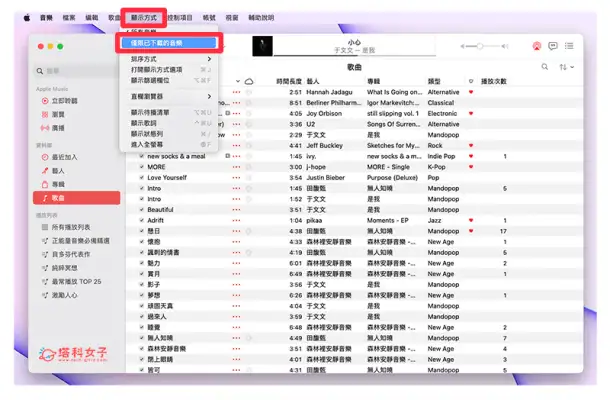This screenshot has width=610, height=400.
Task: Open more options for Love Yourself
Action: point(236,177)
